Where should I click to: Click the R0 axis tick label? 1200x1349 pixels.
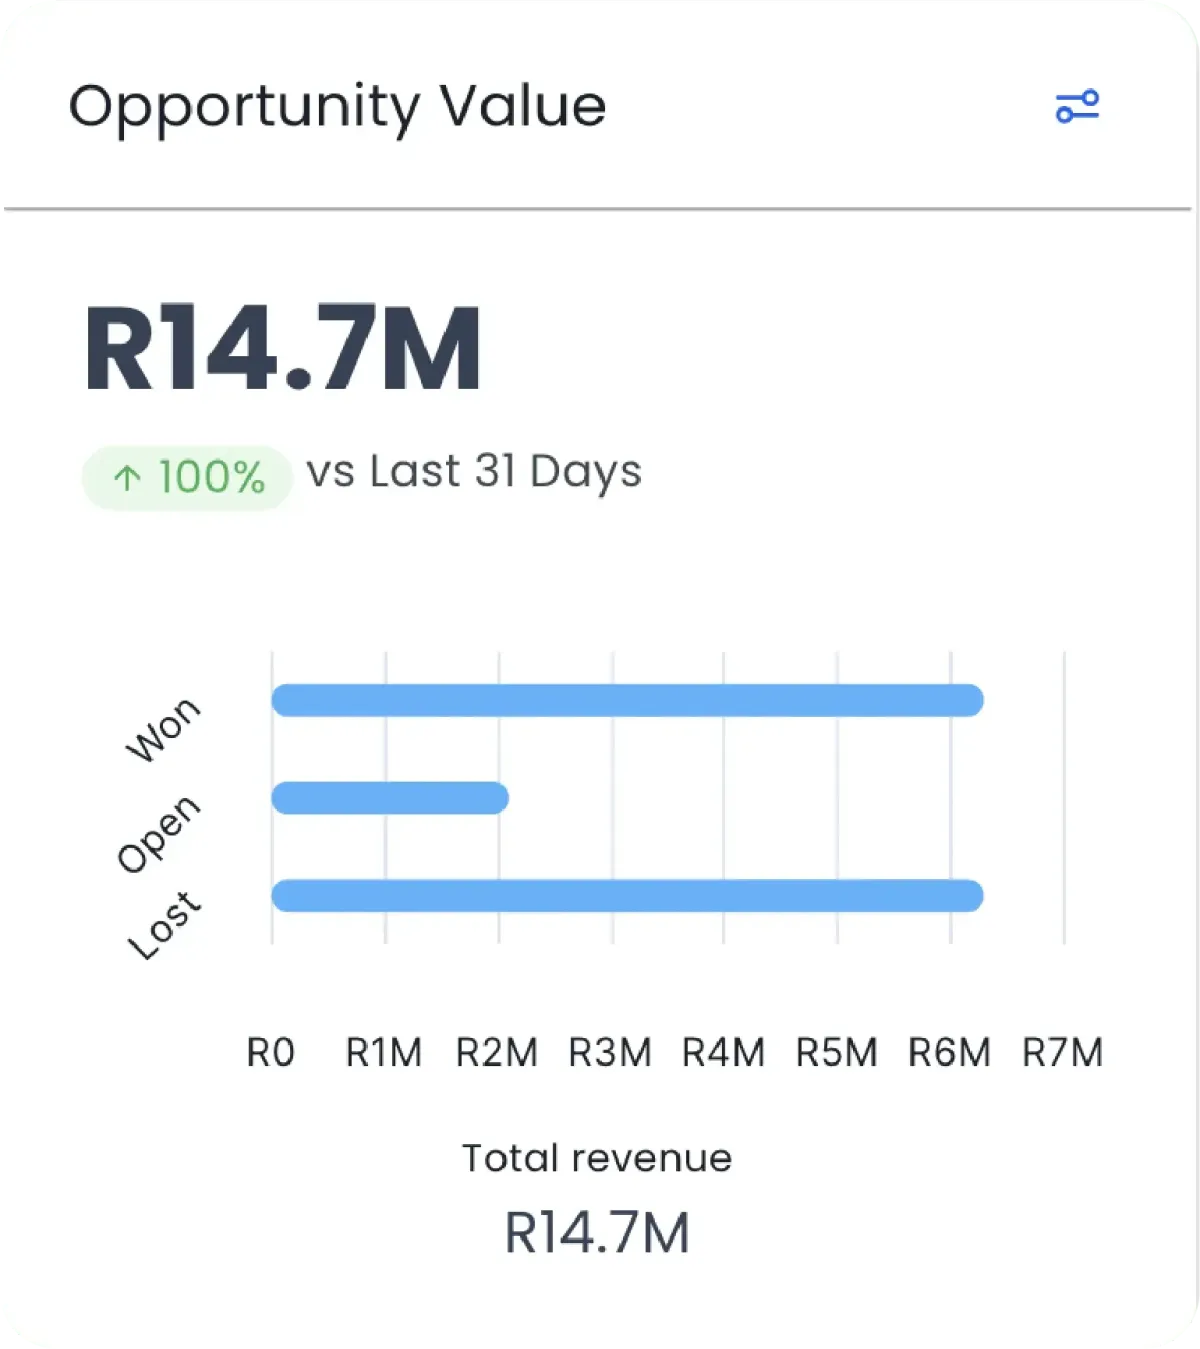click(271, 1053)
